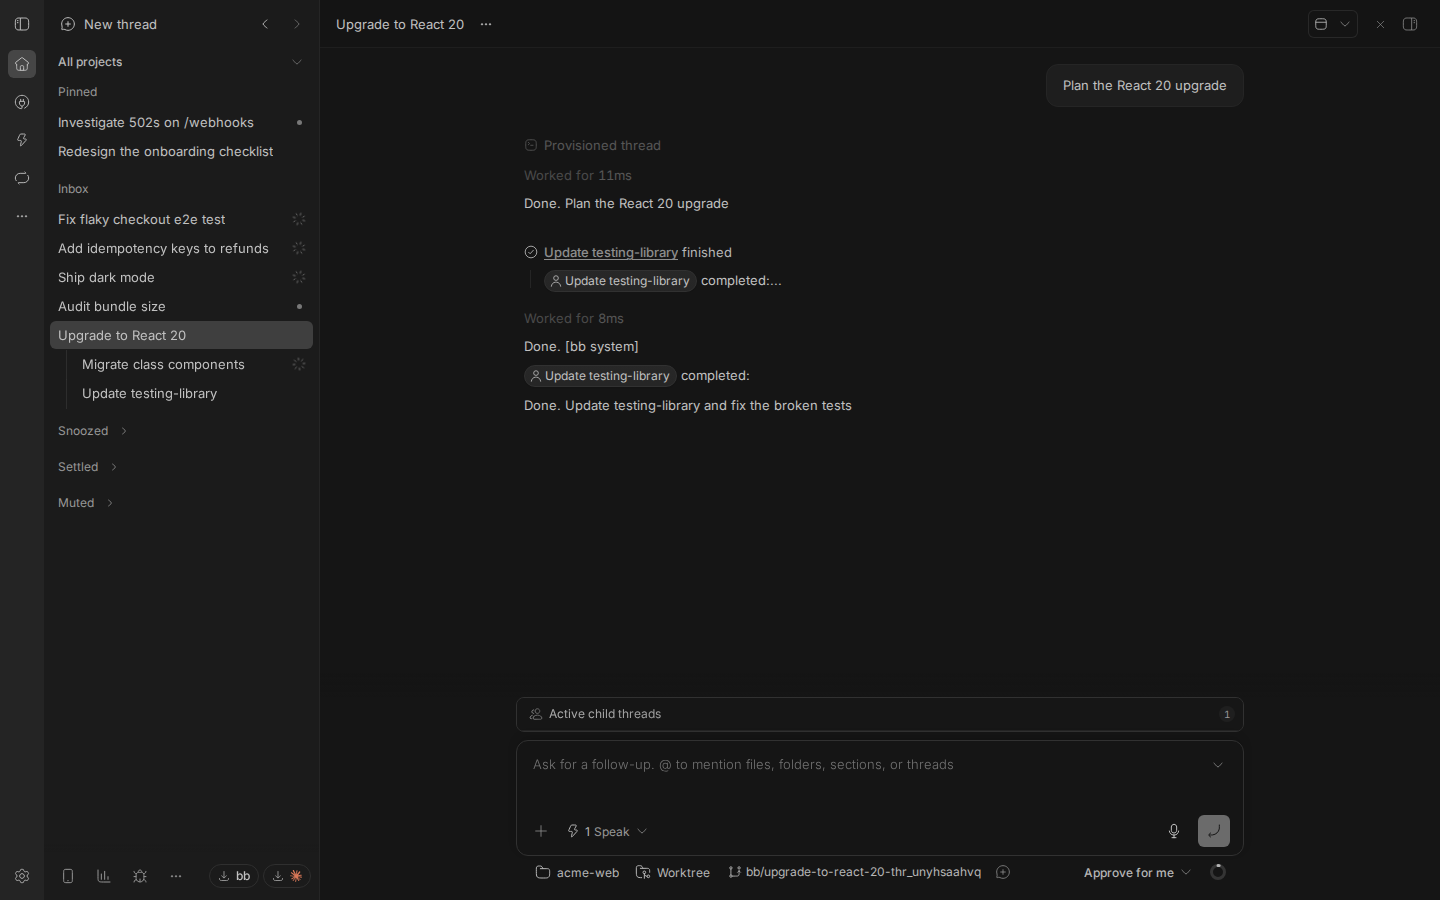
Task: Click the orange starburst download button
Action: coord(287,876)
